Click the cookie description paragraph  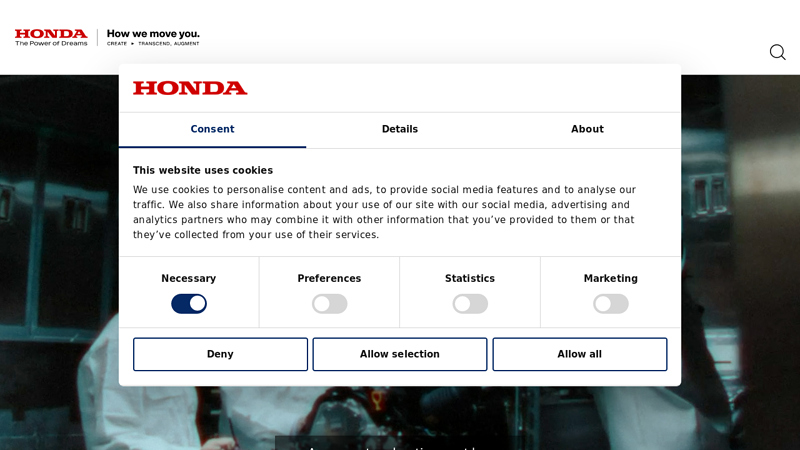coord(385,212)
